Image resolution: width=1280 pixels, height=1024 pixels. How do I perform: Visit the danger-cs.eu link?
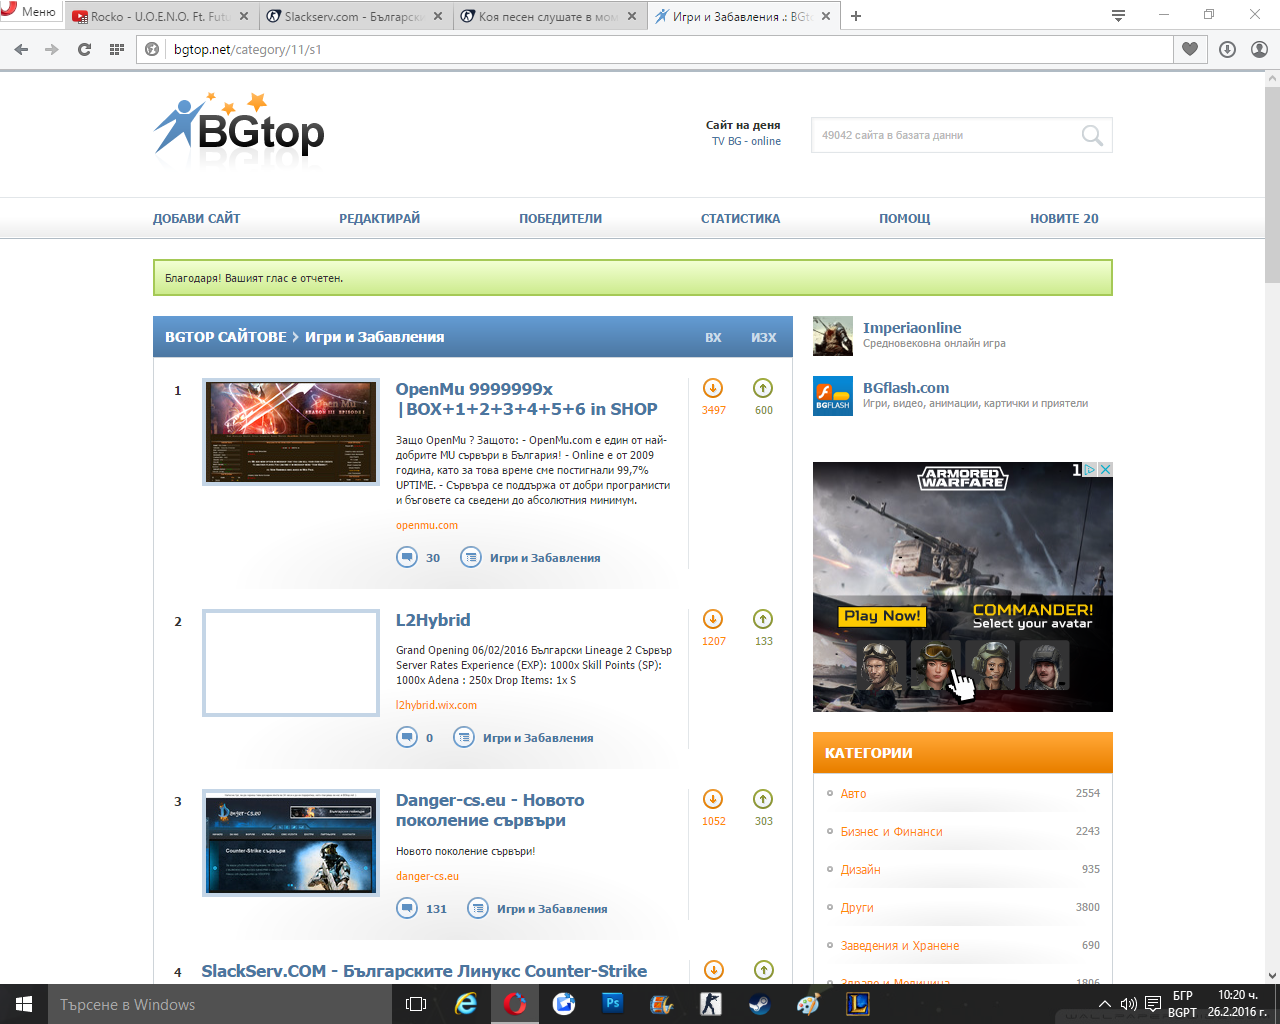(427, 876)
